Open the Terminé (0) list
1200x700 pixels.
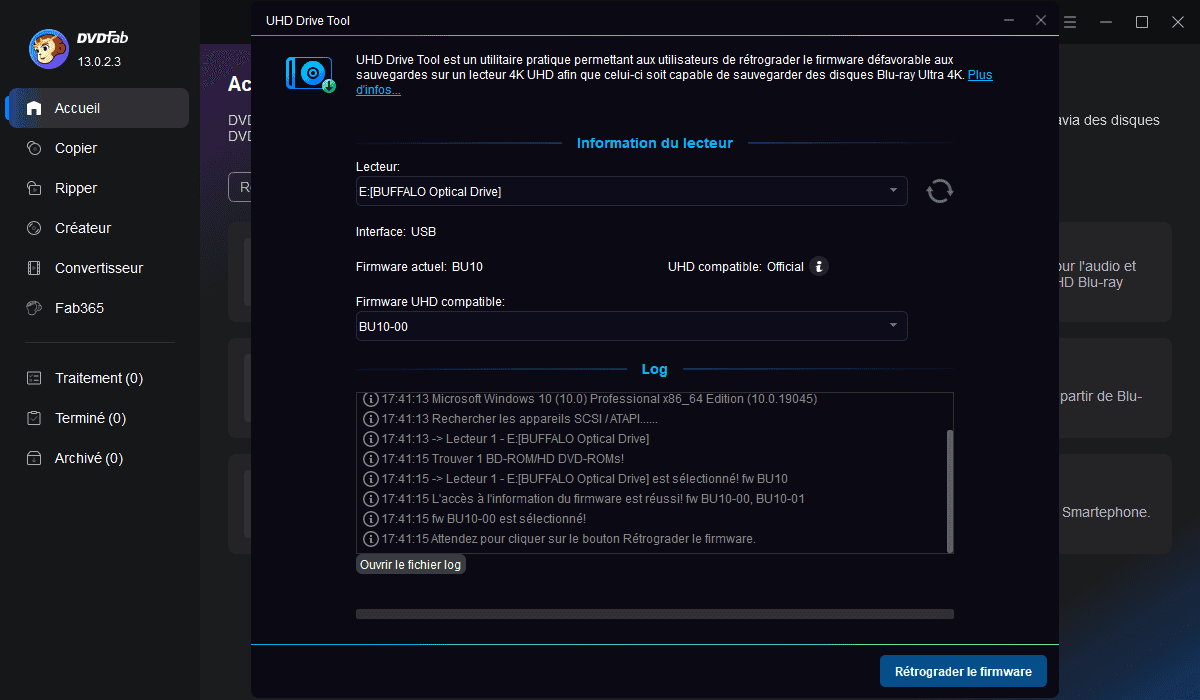pos(97,418)
